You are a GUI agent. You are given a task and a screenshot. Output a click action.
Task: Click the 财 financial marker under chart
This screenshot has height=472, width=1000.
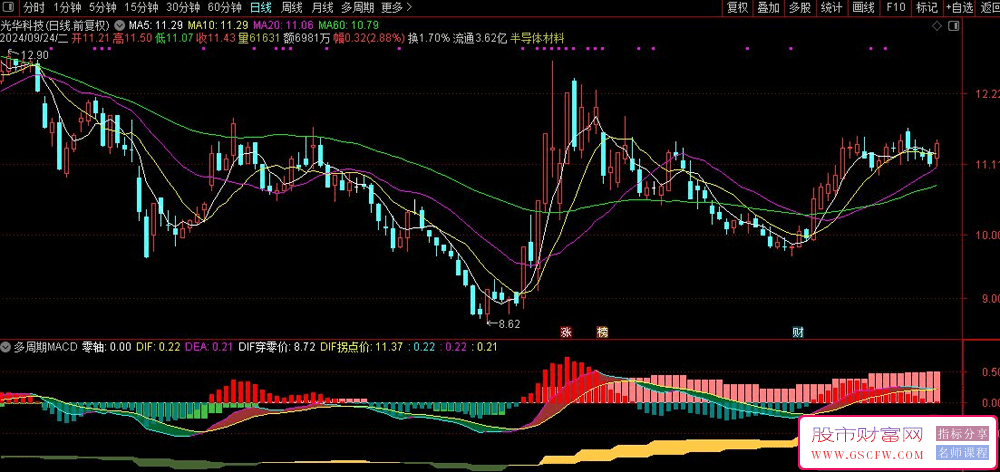pyautogui.click(x=797, y=332)
